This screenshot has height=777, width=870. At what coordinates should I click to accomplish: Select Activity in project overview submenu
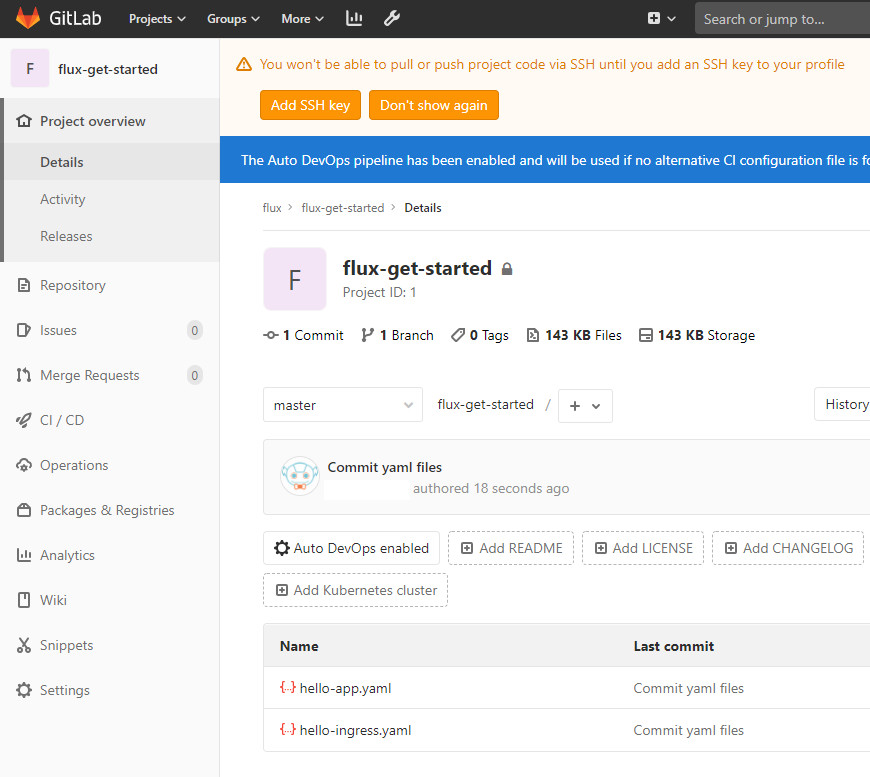(x=63, y=199)
